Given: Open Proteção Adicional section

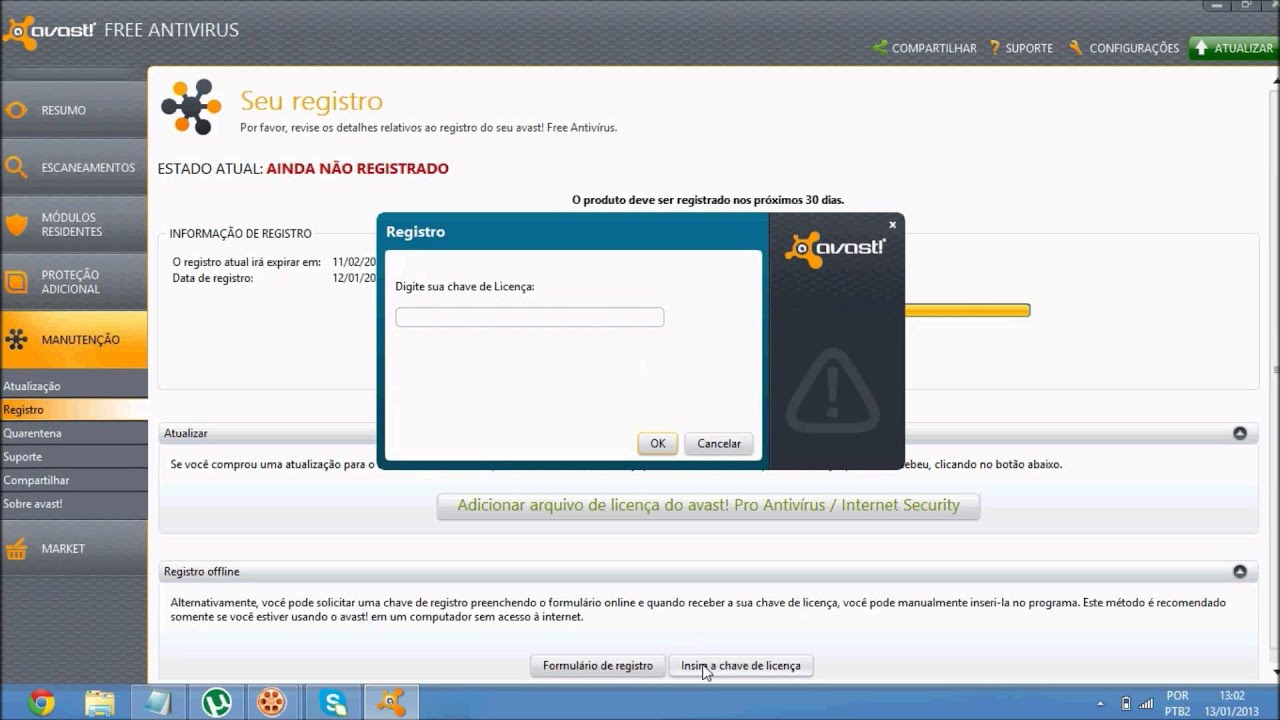Looking at the screenshot, I should (74, 282).
